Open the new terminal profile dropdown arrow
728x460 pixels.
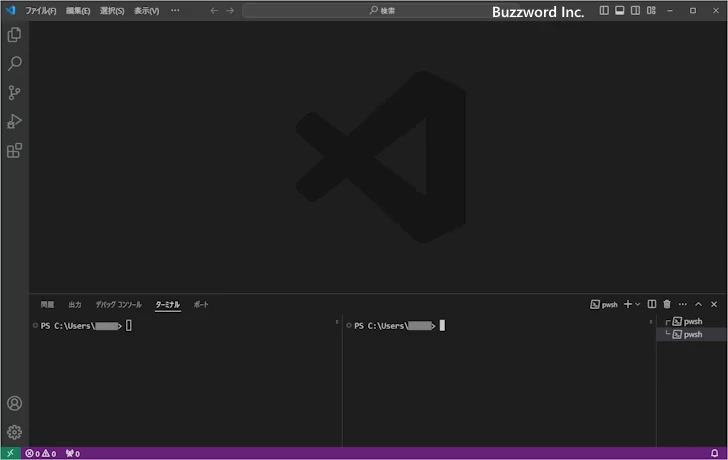pyautogui.click(x=638, y=304)
